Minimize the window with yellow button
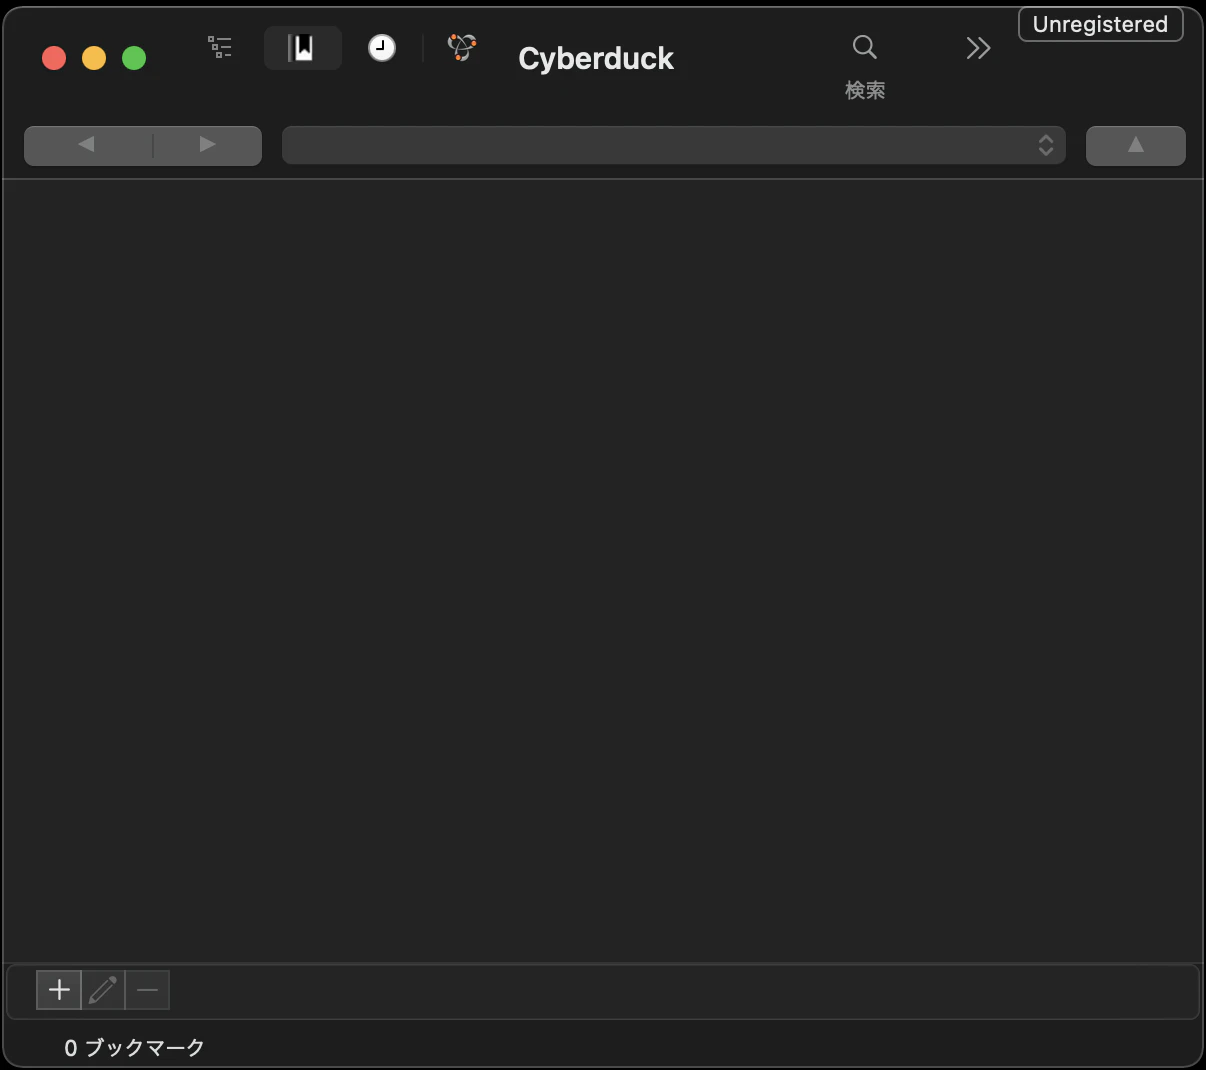 (94, 59)
